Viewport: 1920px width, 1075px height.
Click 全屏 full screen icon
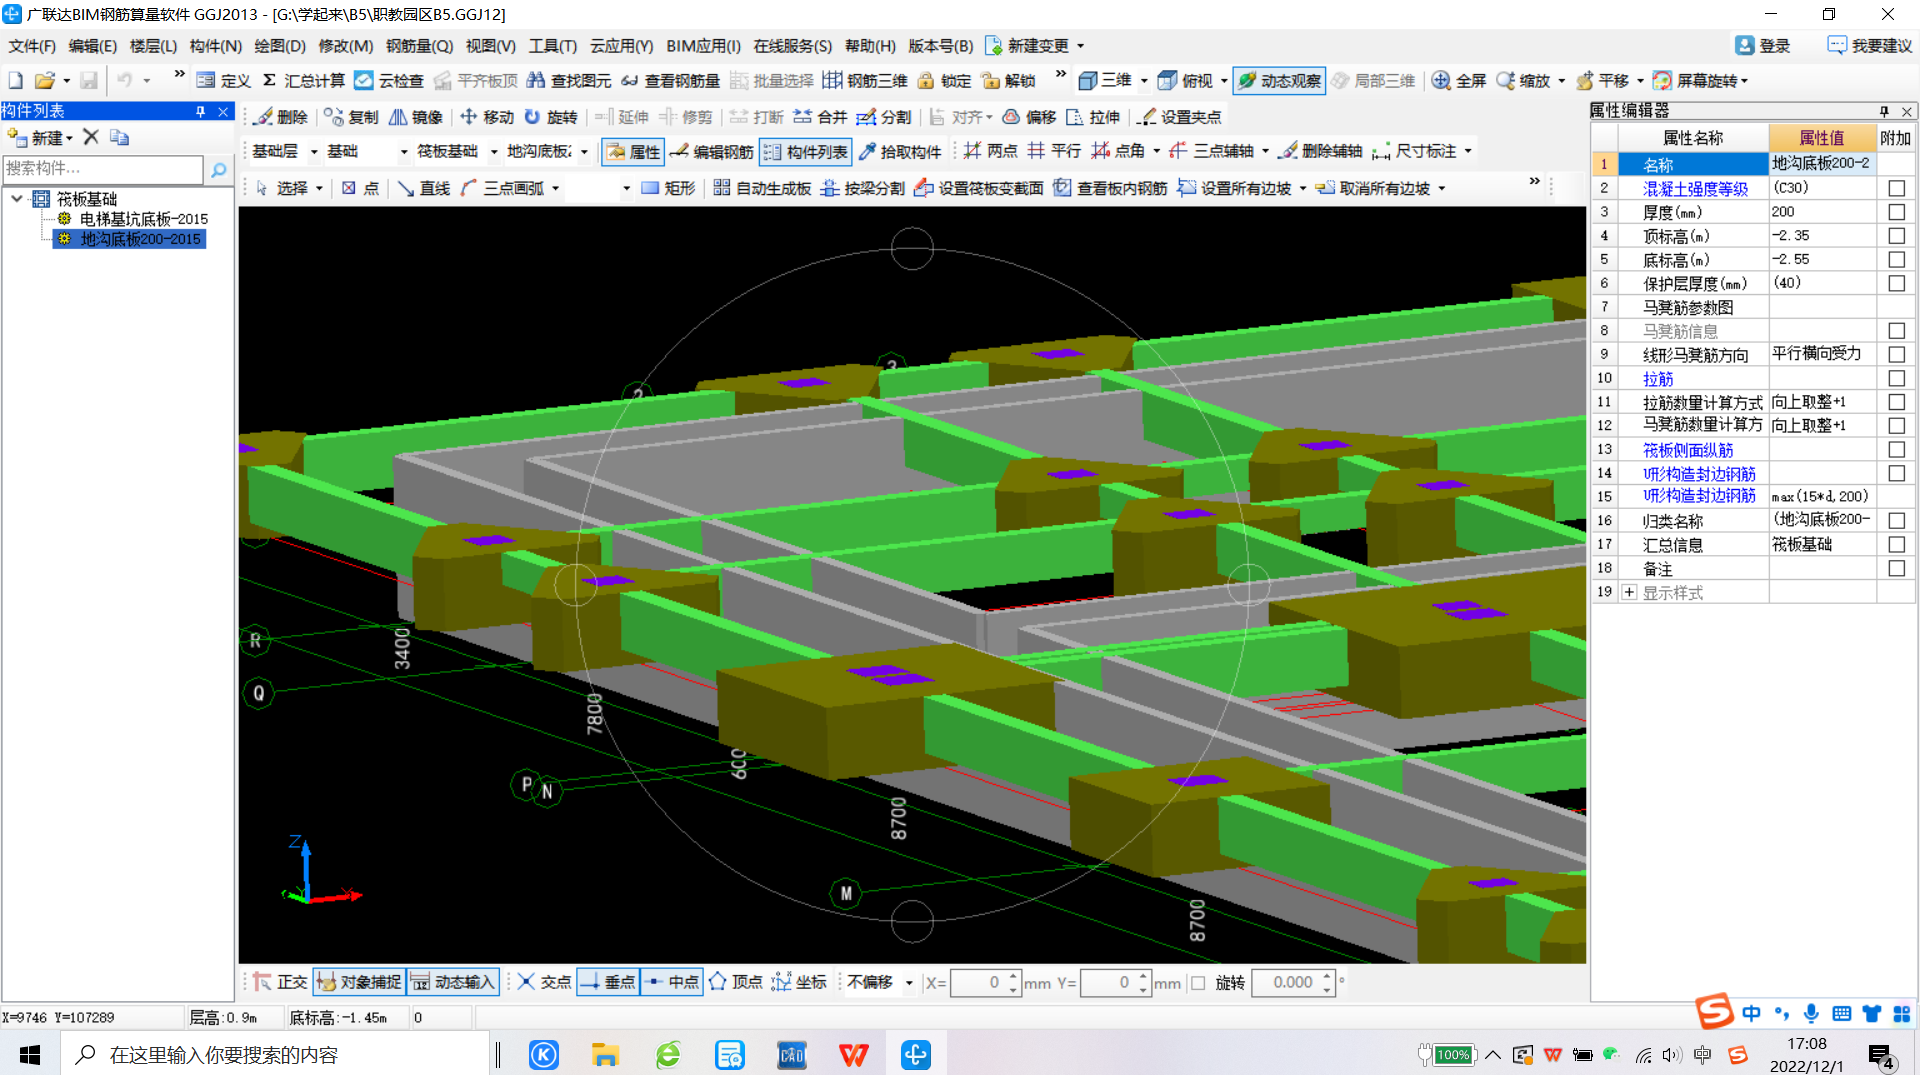click(x=1441, y=80)
